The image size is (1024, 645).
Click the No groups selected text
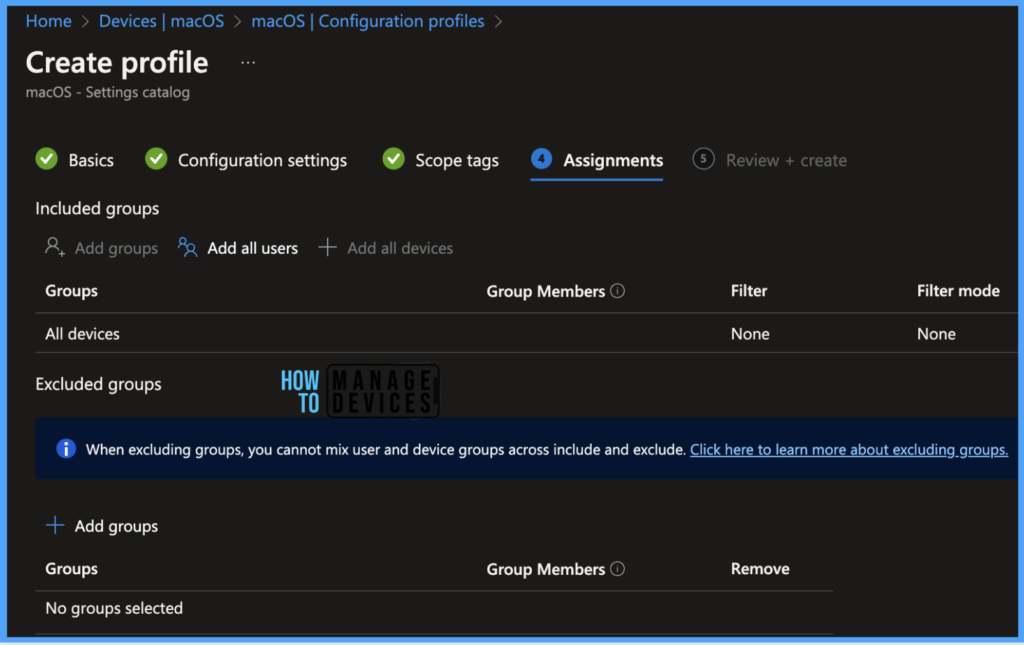click(x=114, y=608)
